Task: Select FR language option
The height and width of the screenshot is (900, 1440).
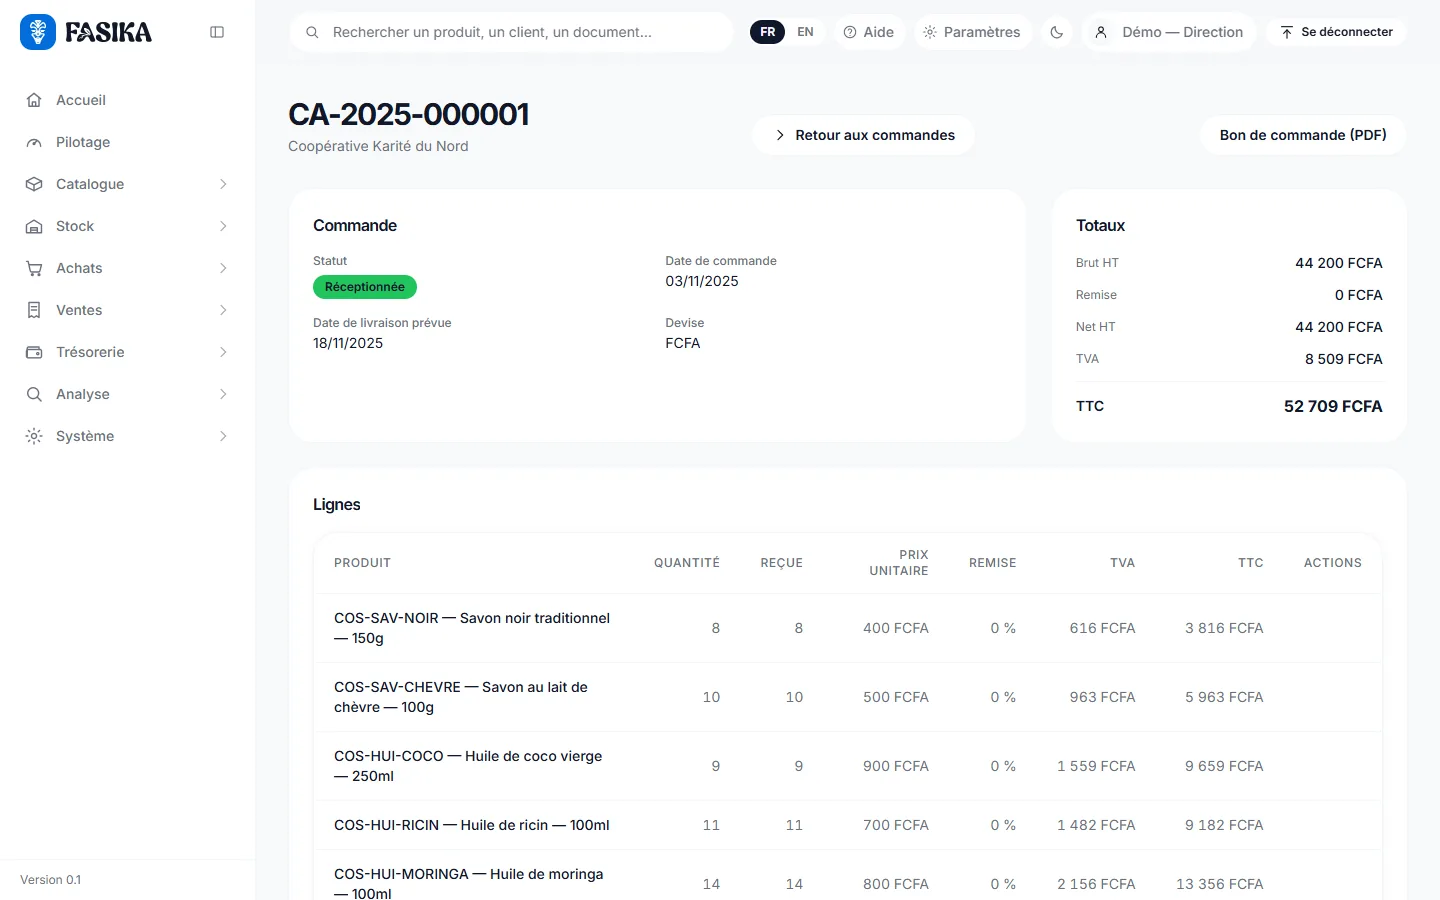Action: point(767,32)
